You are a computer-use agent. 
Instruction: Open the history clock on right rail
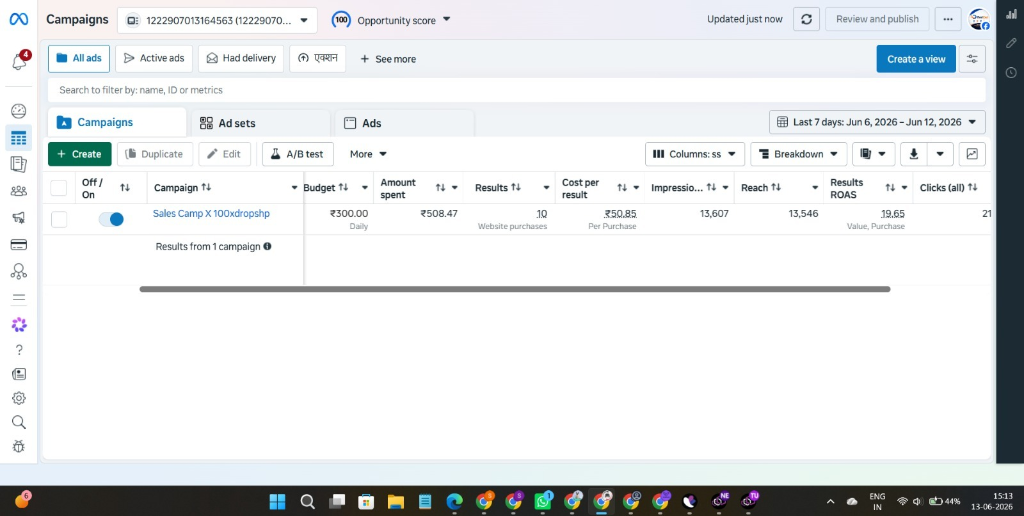point(1011,72)
